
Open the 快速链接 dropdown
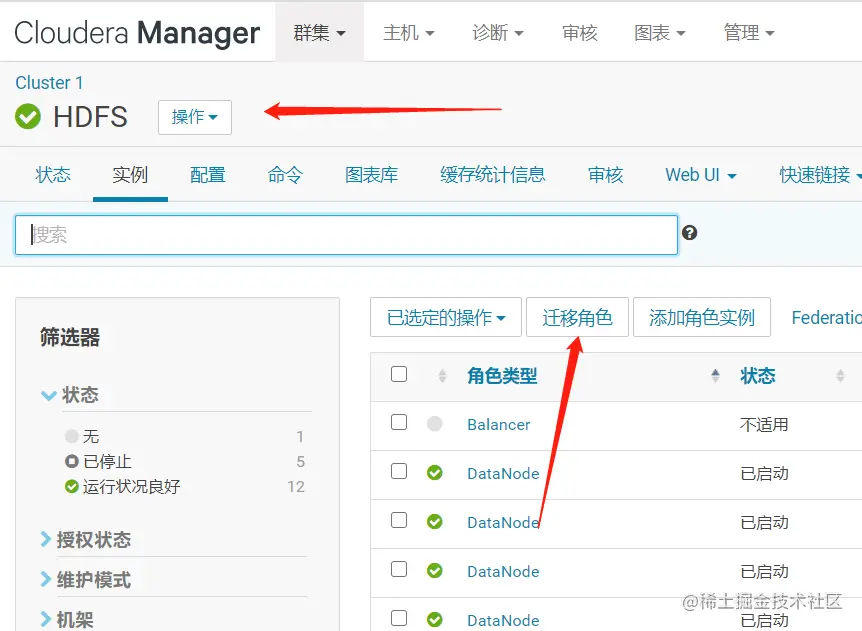pos(820,175)
